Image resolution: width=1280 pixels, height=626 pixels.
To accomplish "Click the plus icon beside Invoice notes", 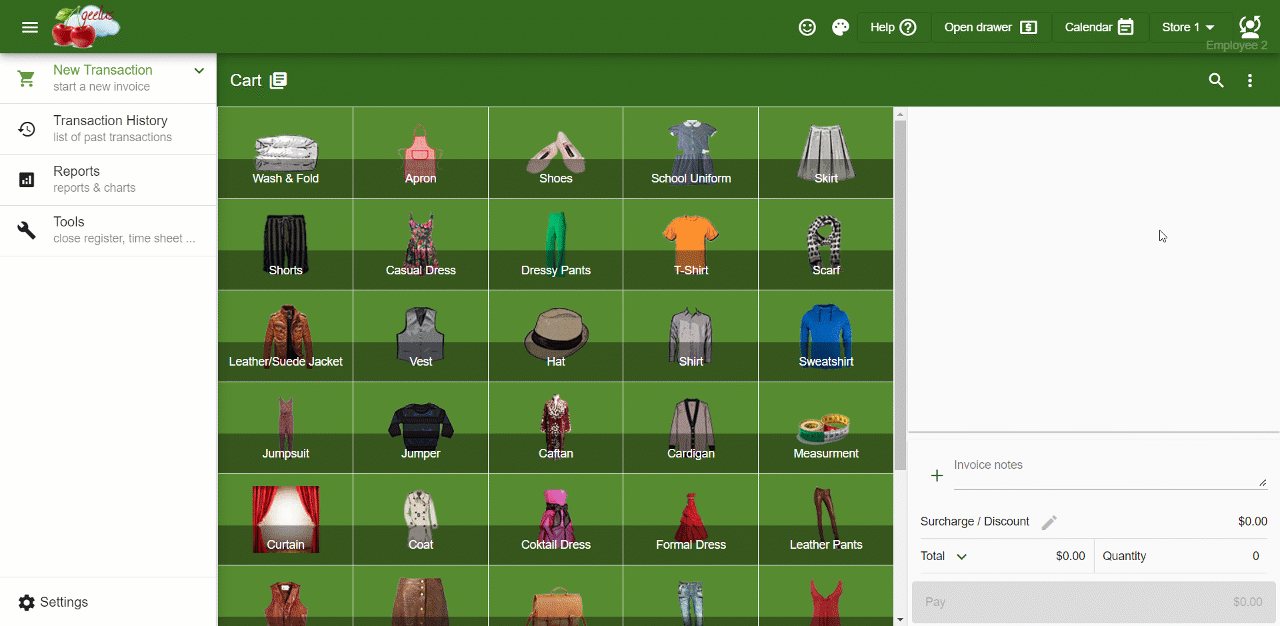I will click(x=937, y=476).
